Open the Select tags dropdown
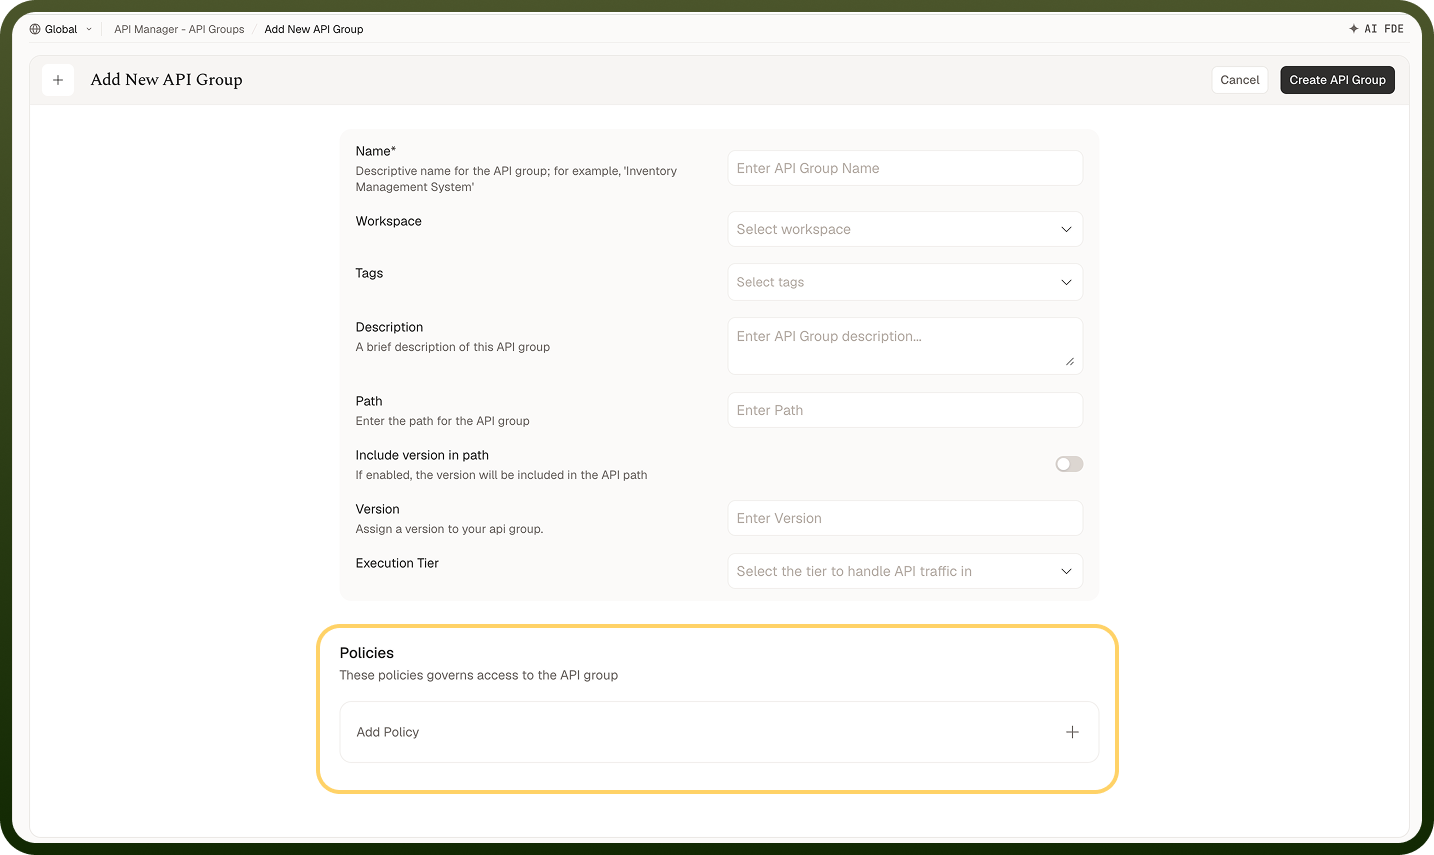Screen dimensions: 1434x855 [905, 282]
